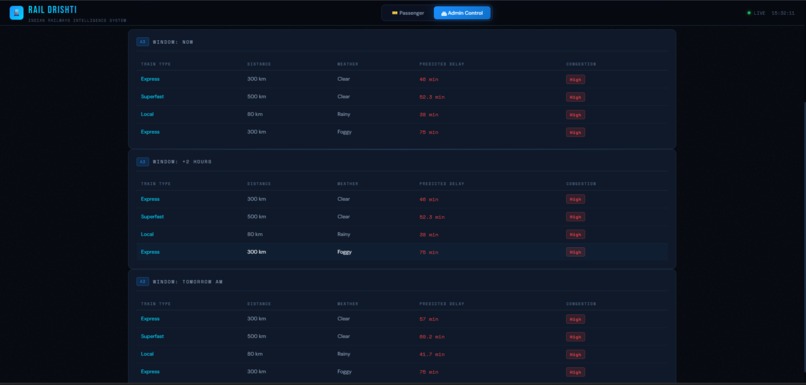The width and height of the screenshot is (806, 385).
Task: Click 300 km in Foggy row, Window: +2 Hours
Action: [x=257, y=252]
